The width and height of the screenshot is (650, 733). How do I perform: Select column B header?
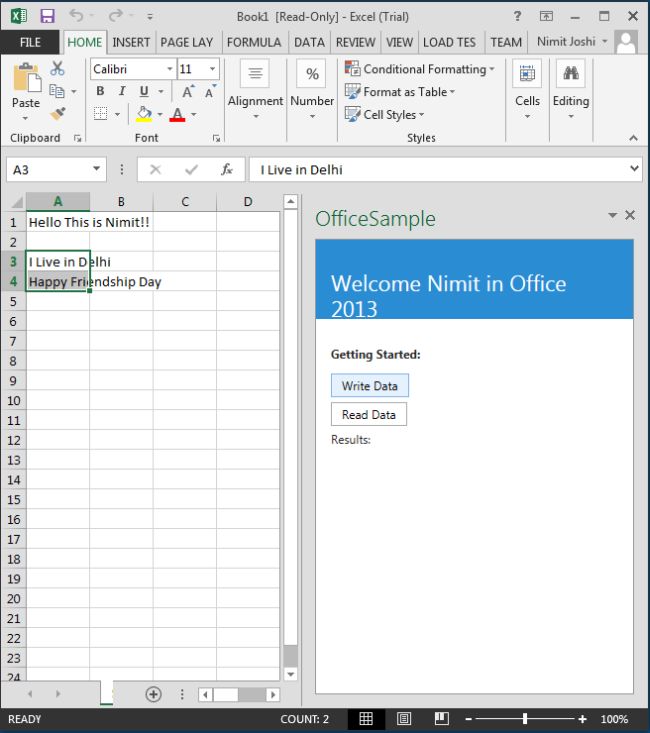121,201
